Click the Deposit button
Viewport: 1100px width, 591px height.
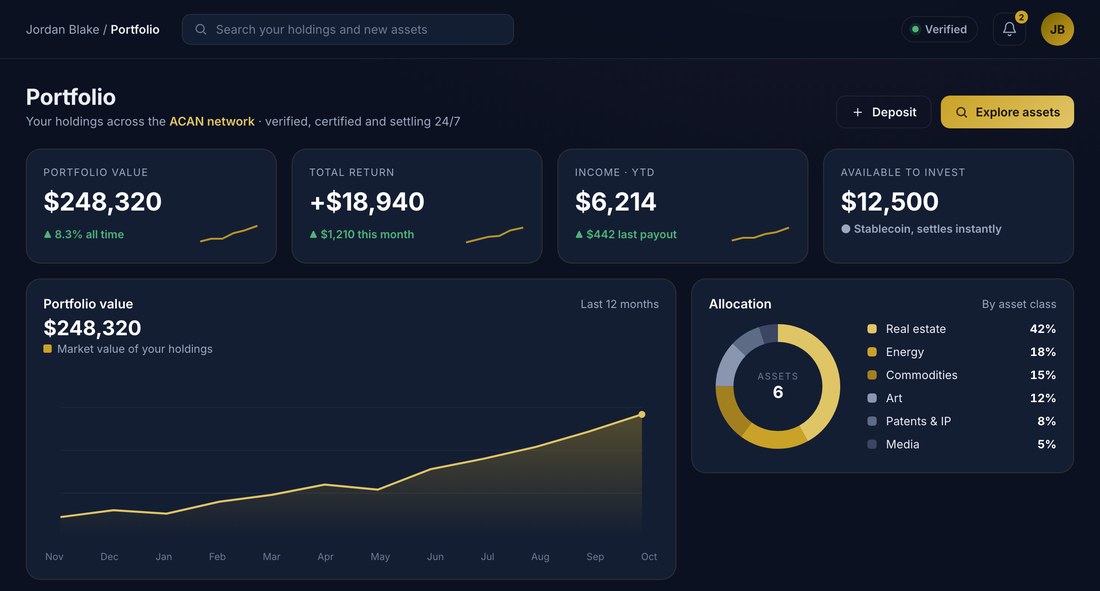point(883,112)
